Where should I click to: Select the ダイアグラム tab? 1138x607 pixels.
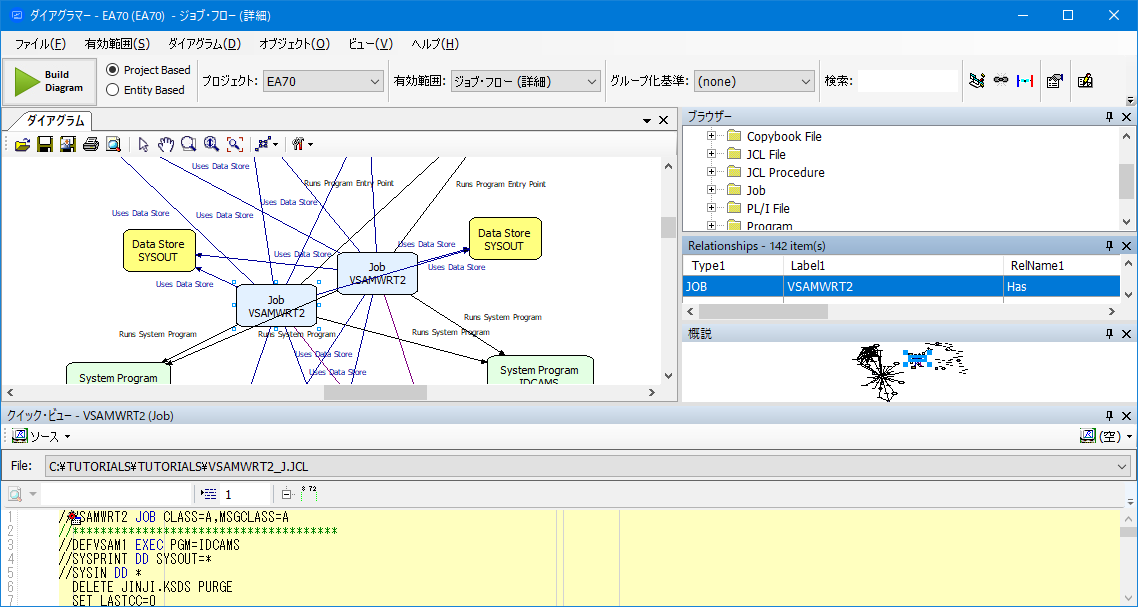tap(55, 121)
